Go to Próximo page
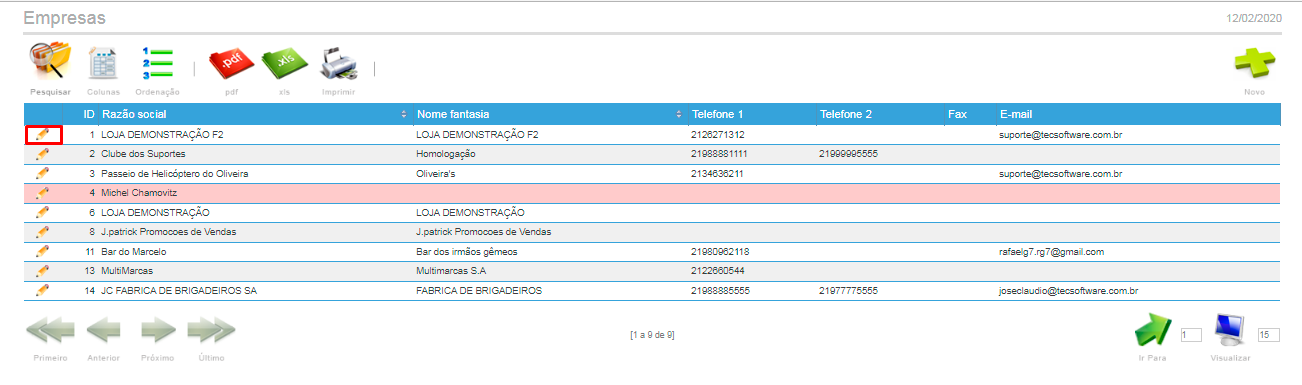The width and height of the screenshot is (1302, 385). click(158, 331)
